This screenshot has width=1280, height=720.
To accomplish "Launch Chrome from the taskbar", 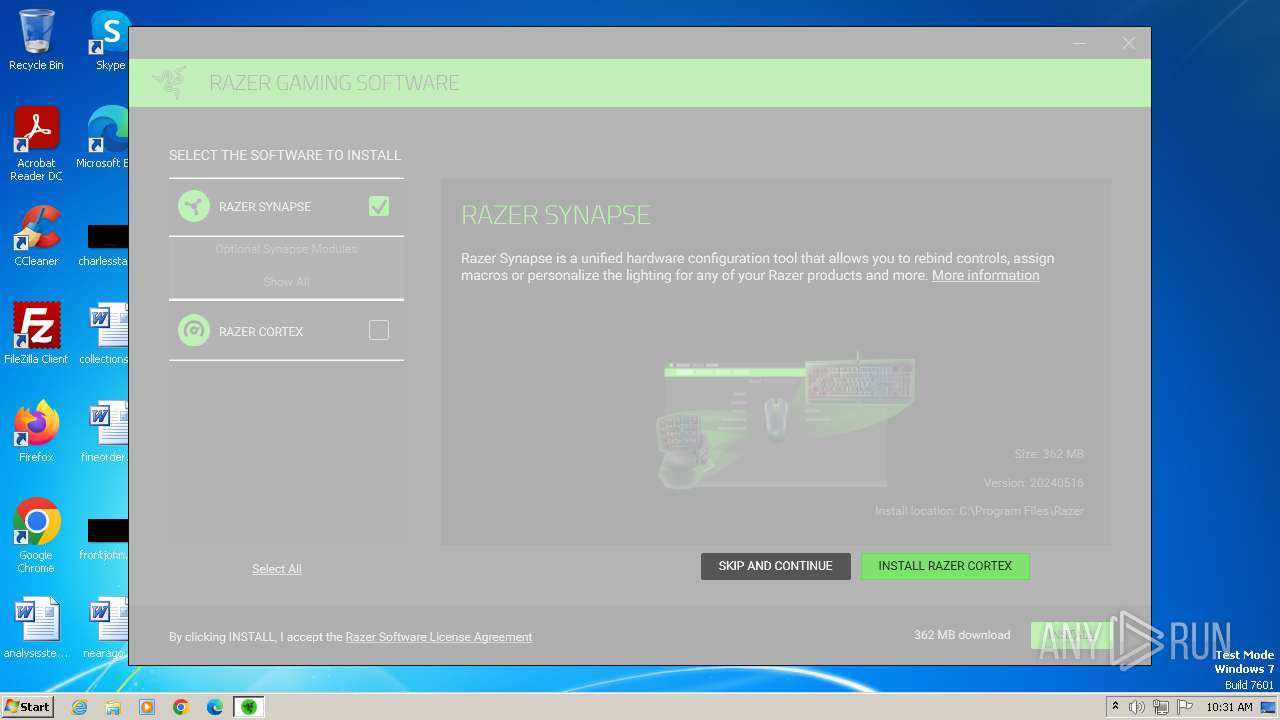I will [x=181, y=707].
